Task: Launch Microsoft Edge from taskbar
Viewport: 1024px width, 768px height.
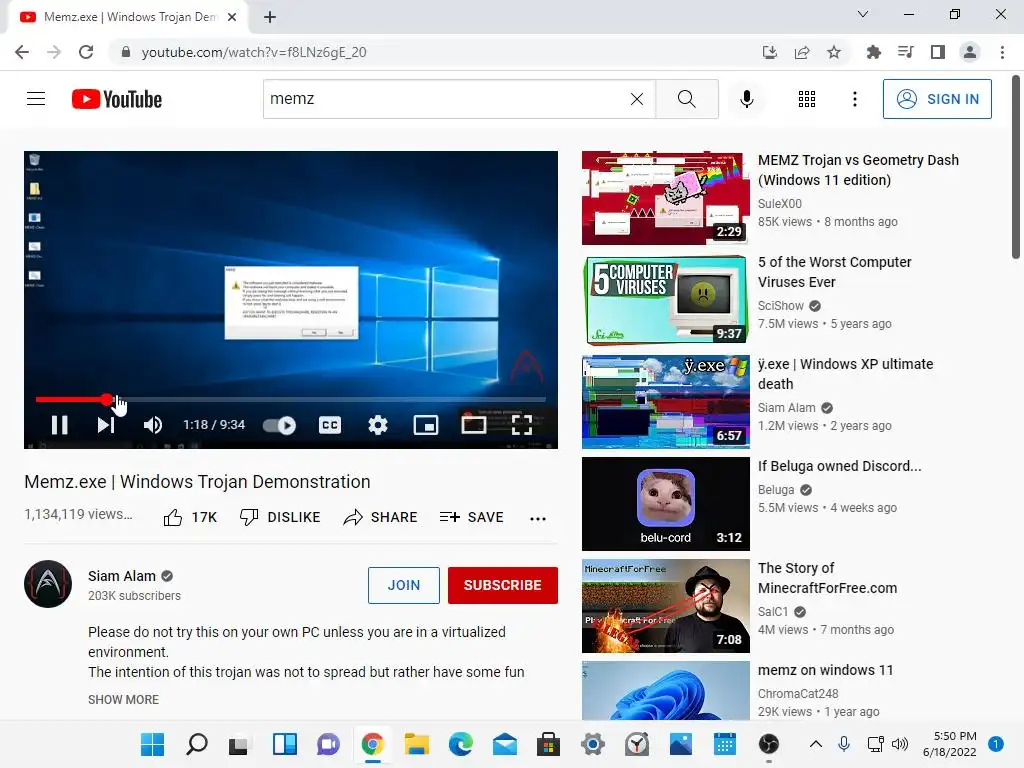Action: pyautogui.click(x=460, y=744)
